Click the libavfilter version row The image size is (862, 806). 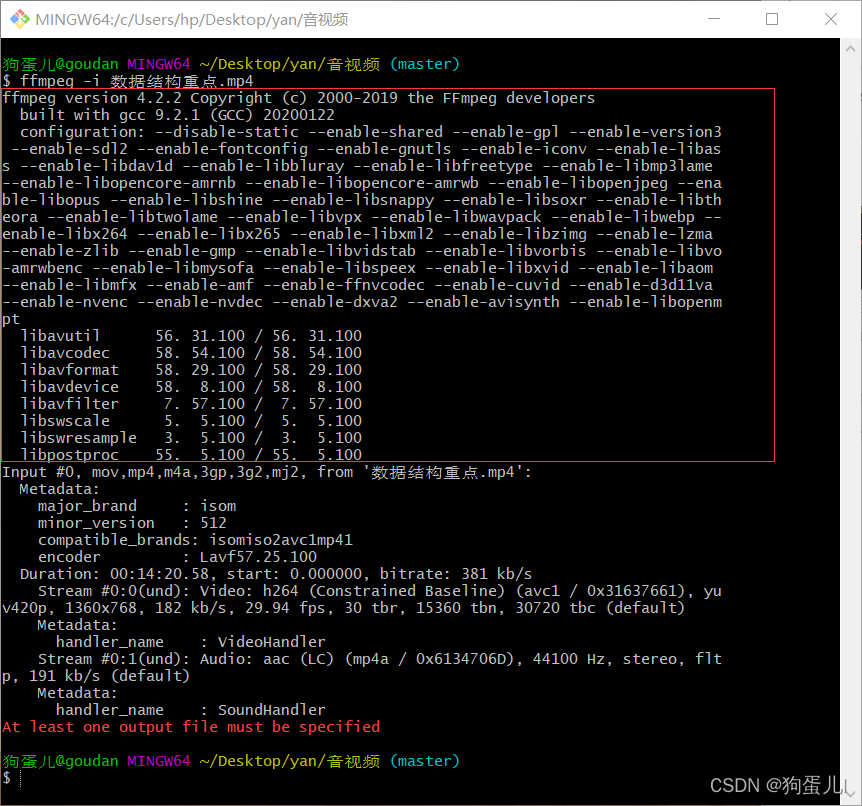(x=191, y=404)
